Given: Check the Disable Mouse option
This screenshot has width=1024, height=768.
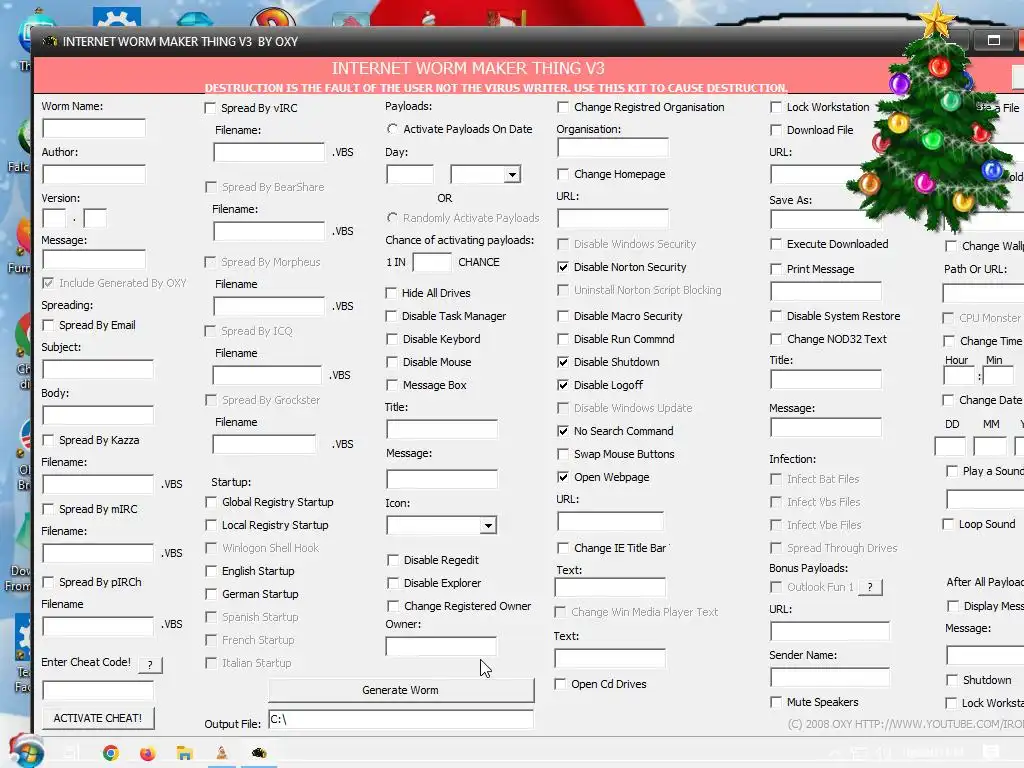Looking at the screenshot, I should point(392,362).
